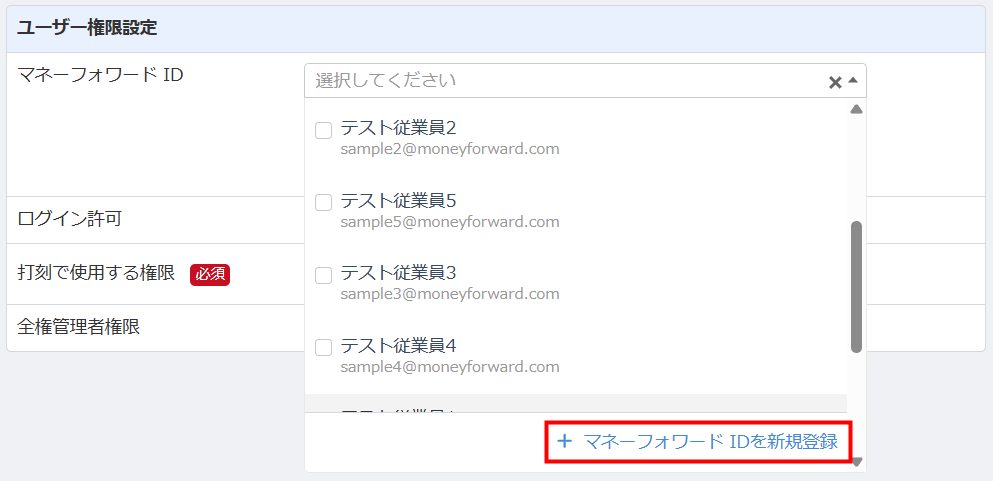Choose the テスト従業員2 name option
Viewport: 993px width, 481px height.
398,128
